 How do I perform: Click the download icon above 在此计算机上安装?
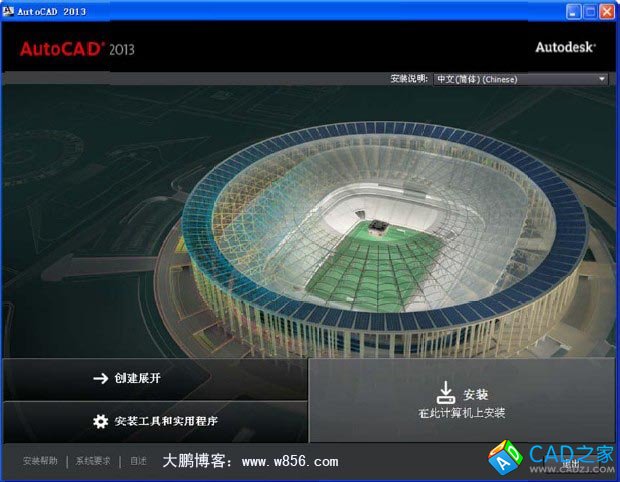[x=446, y=392]
